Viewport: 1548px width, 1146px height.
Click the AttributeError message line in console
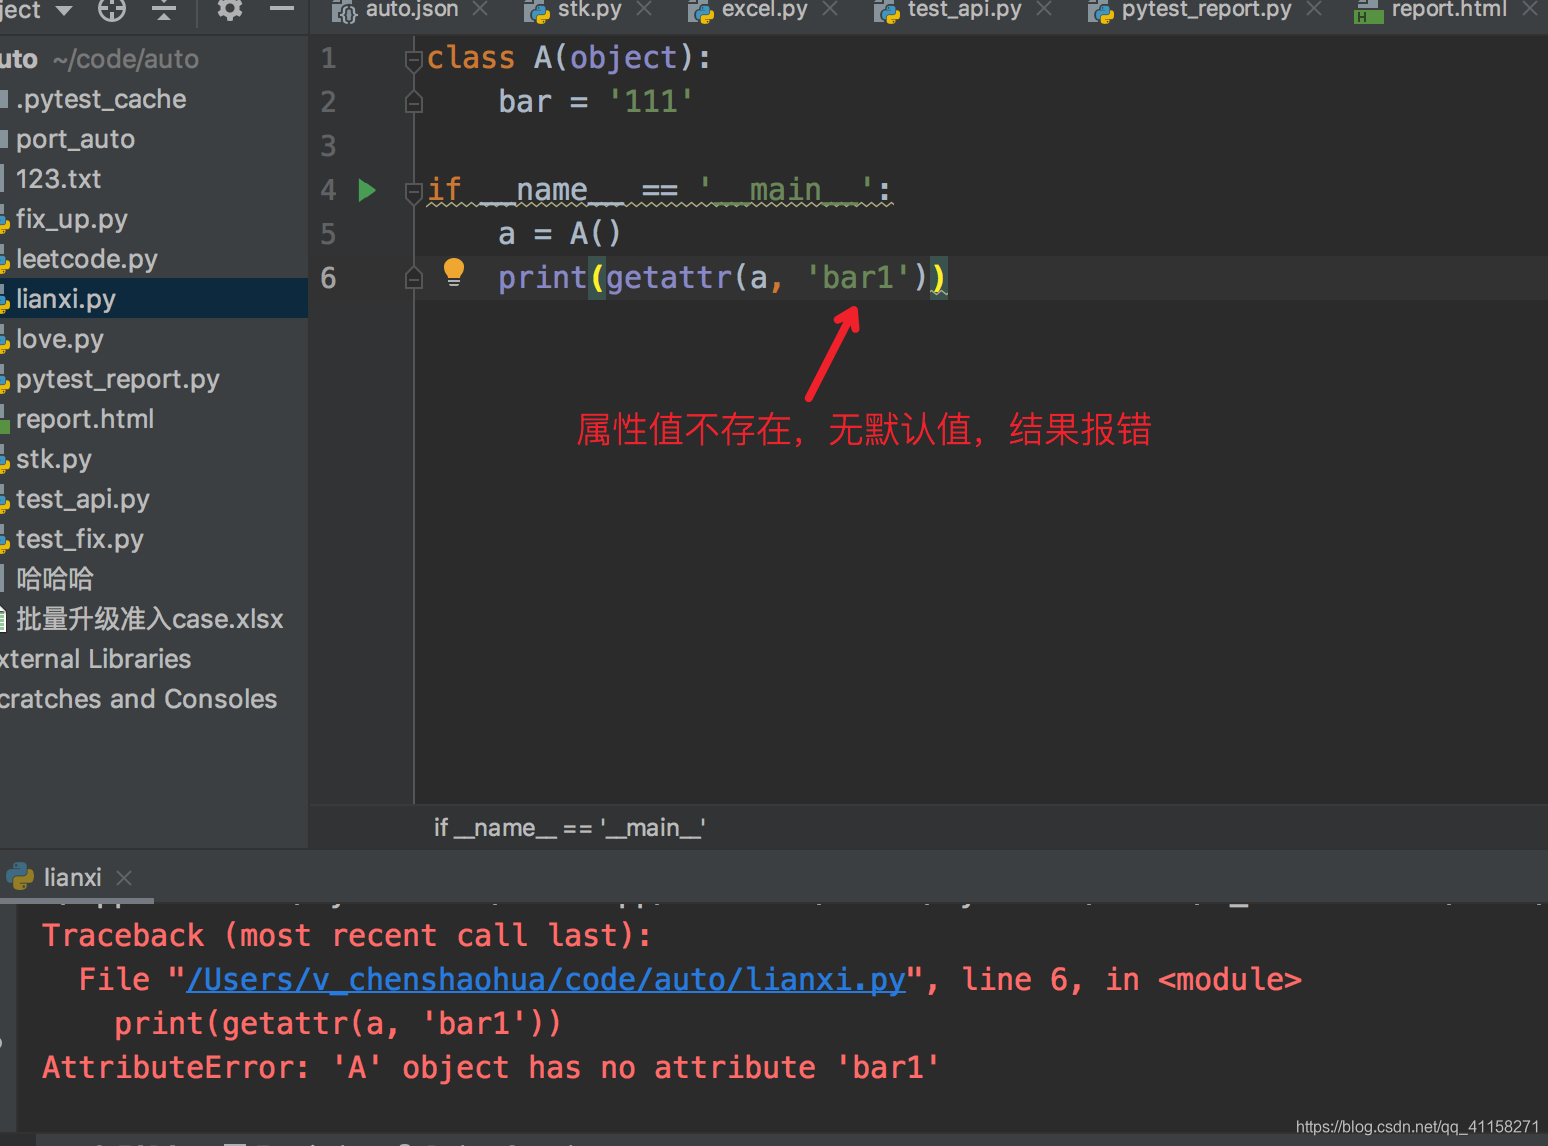490,1068
